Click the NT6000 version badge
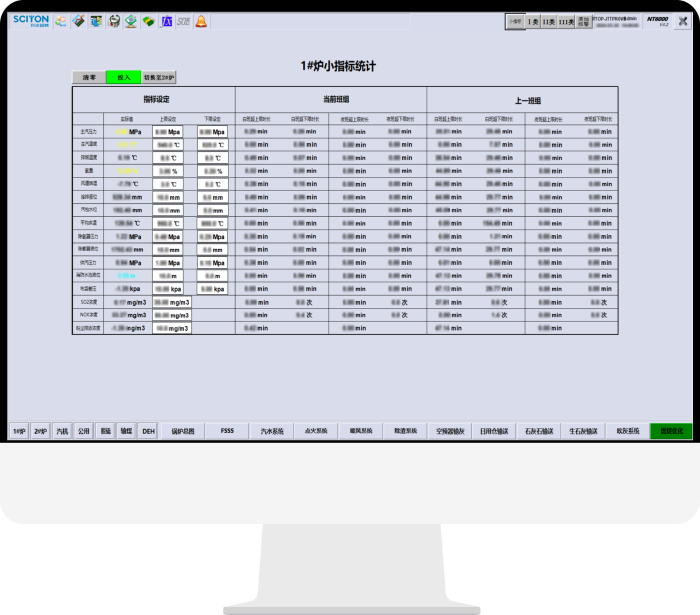Screen dimensions: 700x615 (x=657, y=20)
